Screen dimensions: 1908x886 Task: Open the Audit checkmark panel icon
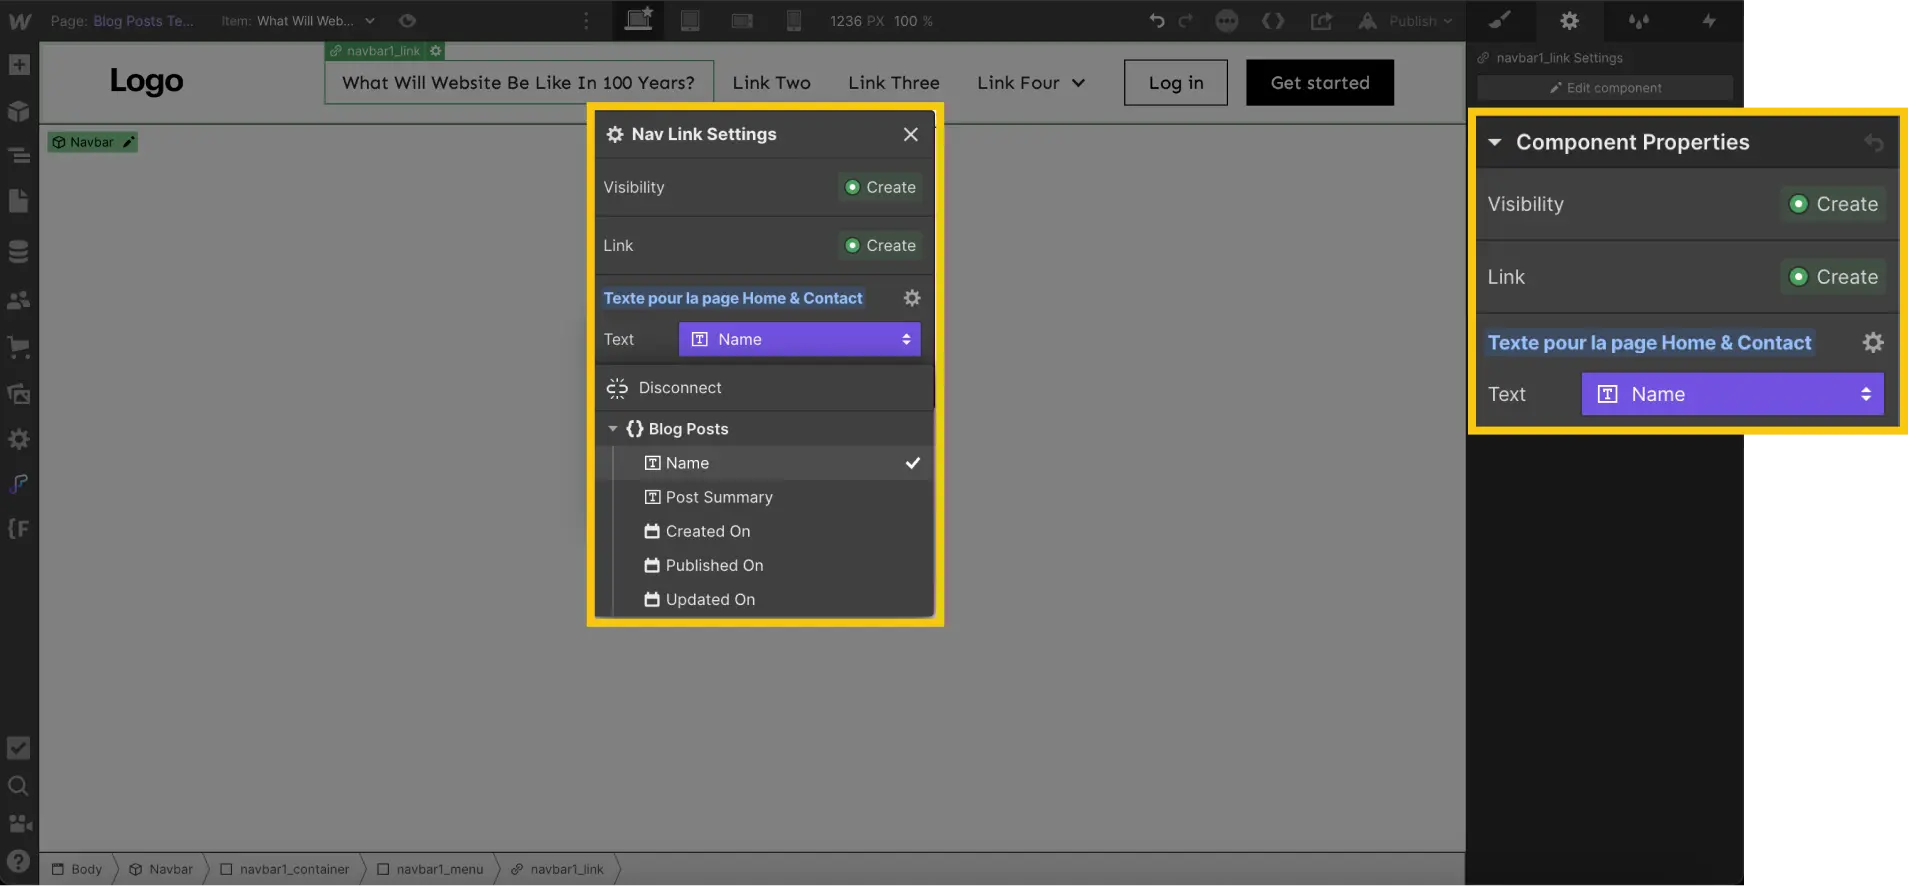pos(19,748)
